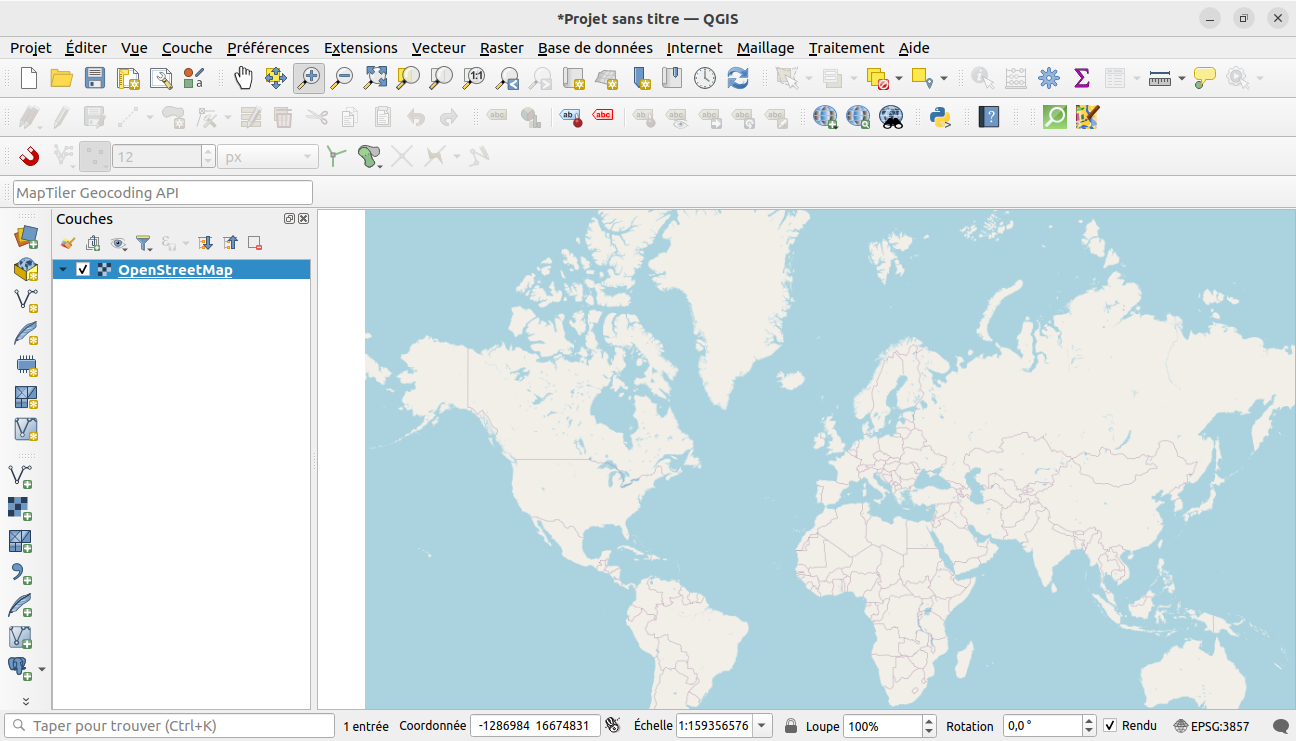
Task: Click the Taper pour trouver search box
Action: point(170,726)
